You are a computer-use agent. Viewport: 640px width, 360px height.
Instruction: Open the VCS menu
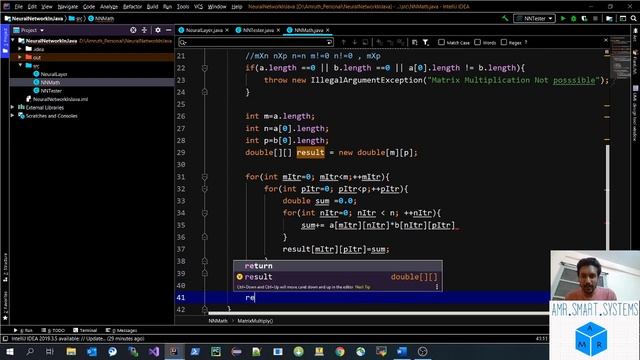pyautogui.click(x=198, y=7)
